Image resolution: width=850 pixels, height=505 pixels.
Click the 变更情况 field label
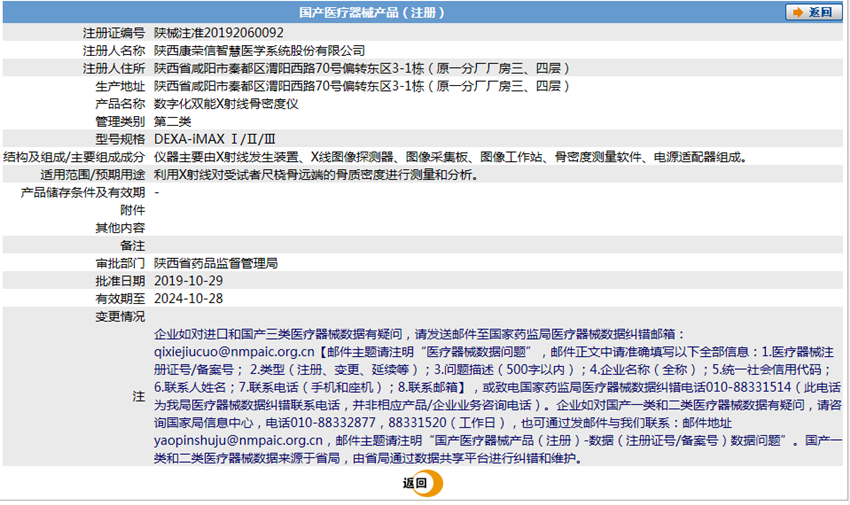[x=120, y=316]
